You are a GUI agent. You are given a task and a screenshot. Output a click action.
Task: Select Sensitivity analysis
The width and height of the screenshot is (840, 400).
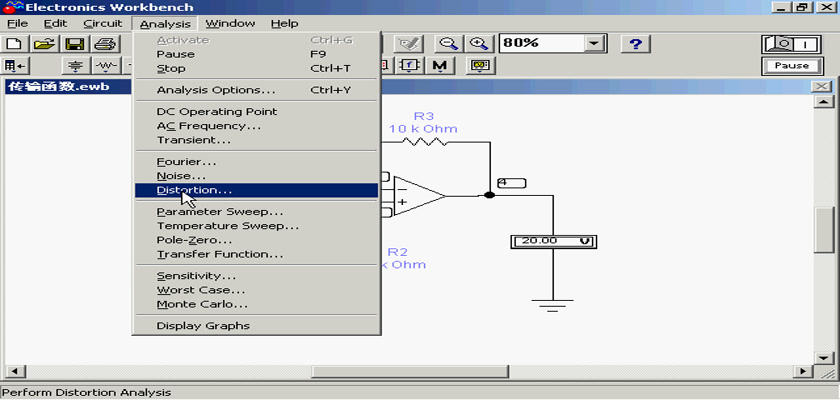coord(257,276)
